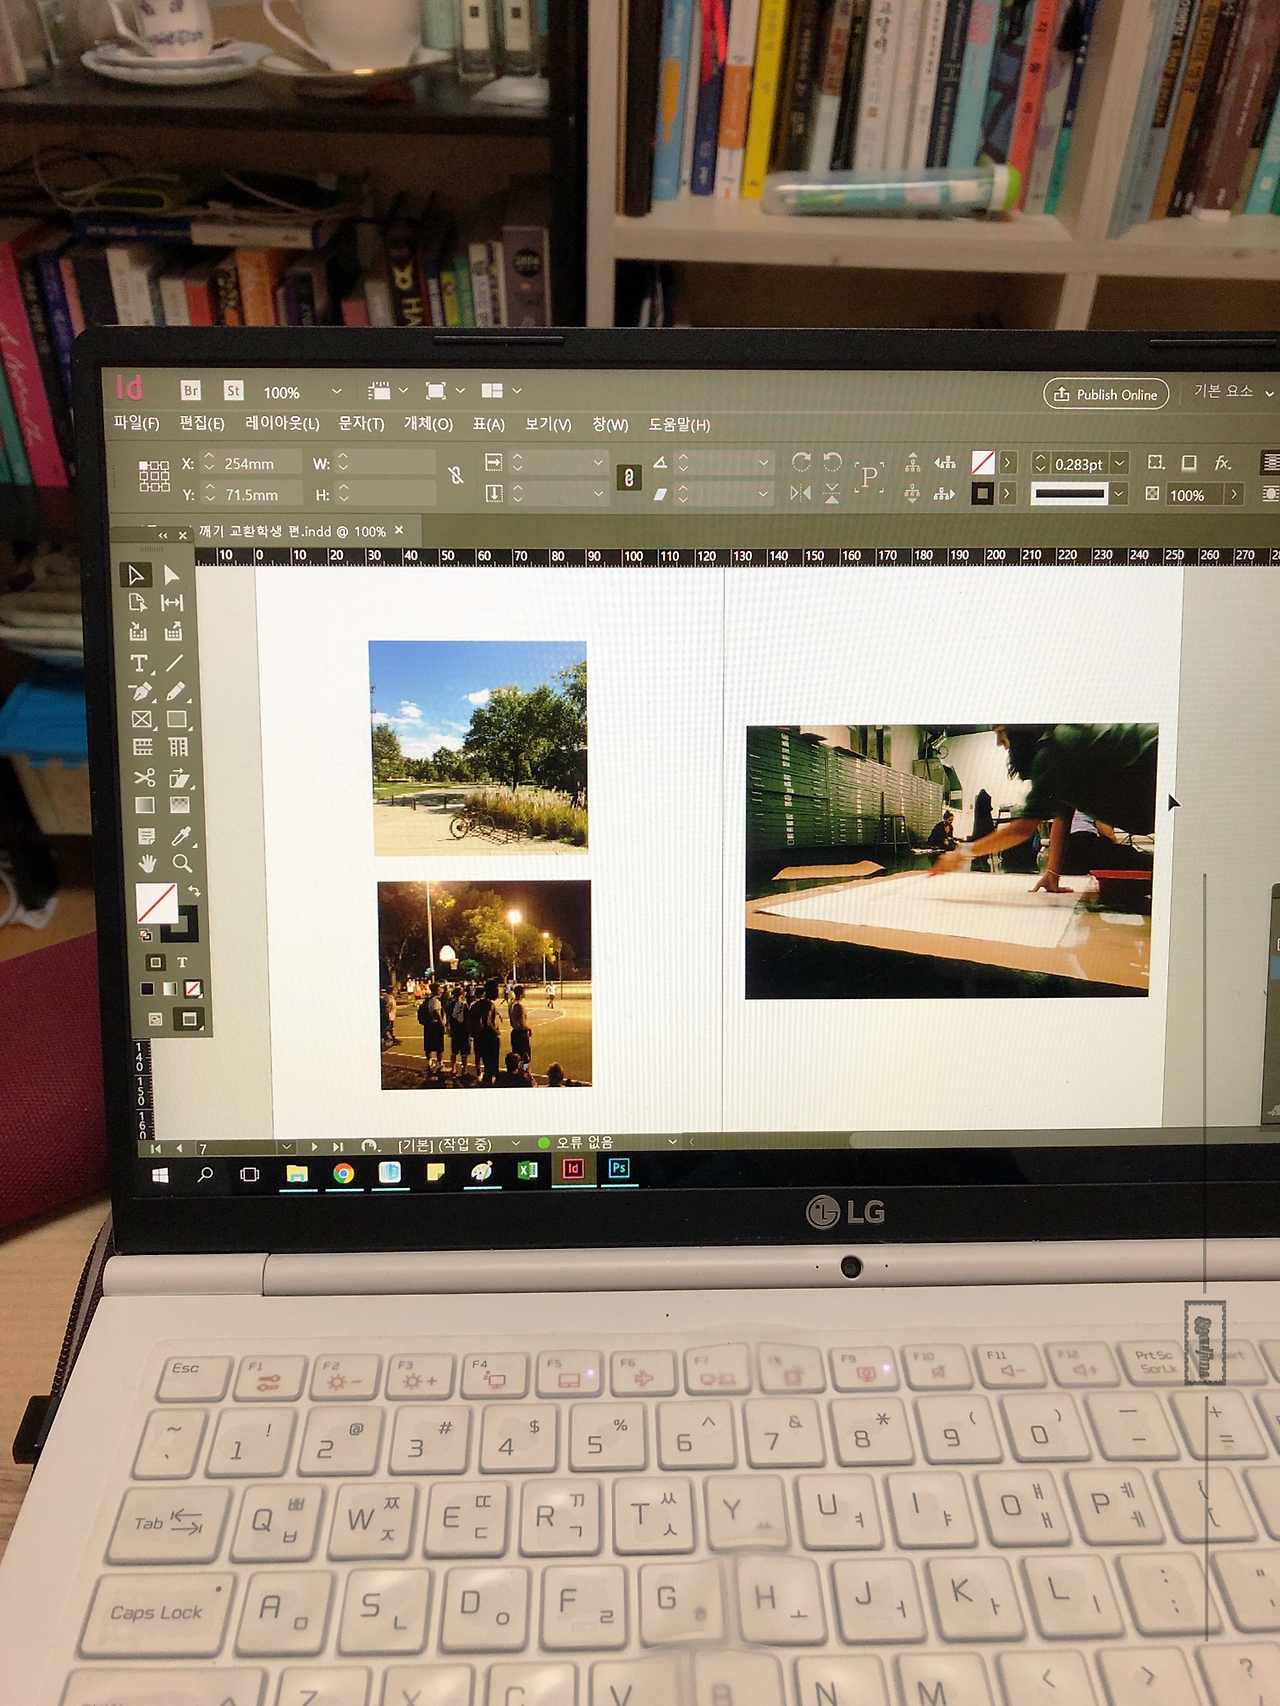
Task: Open the zoom level dropdown at top
Action: [336, 391]
